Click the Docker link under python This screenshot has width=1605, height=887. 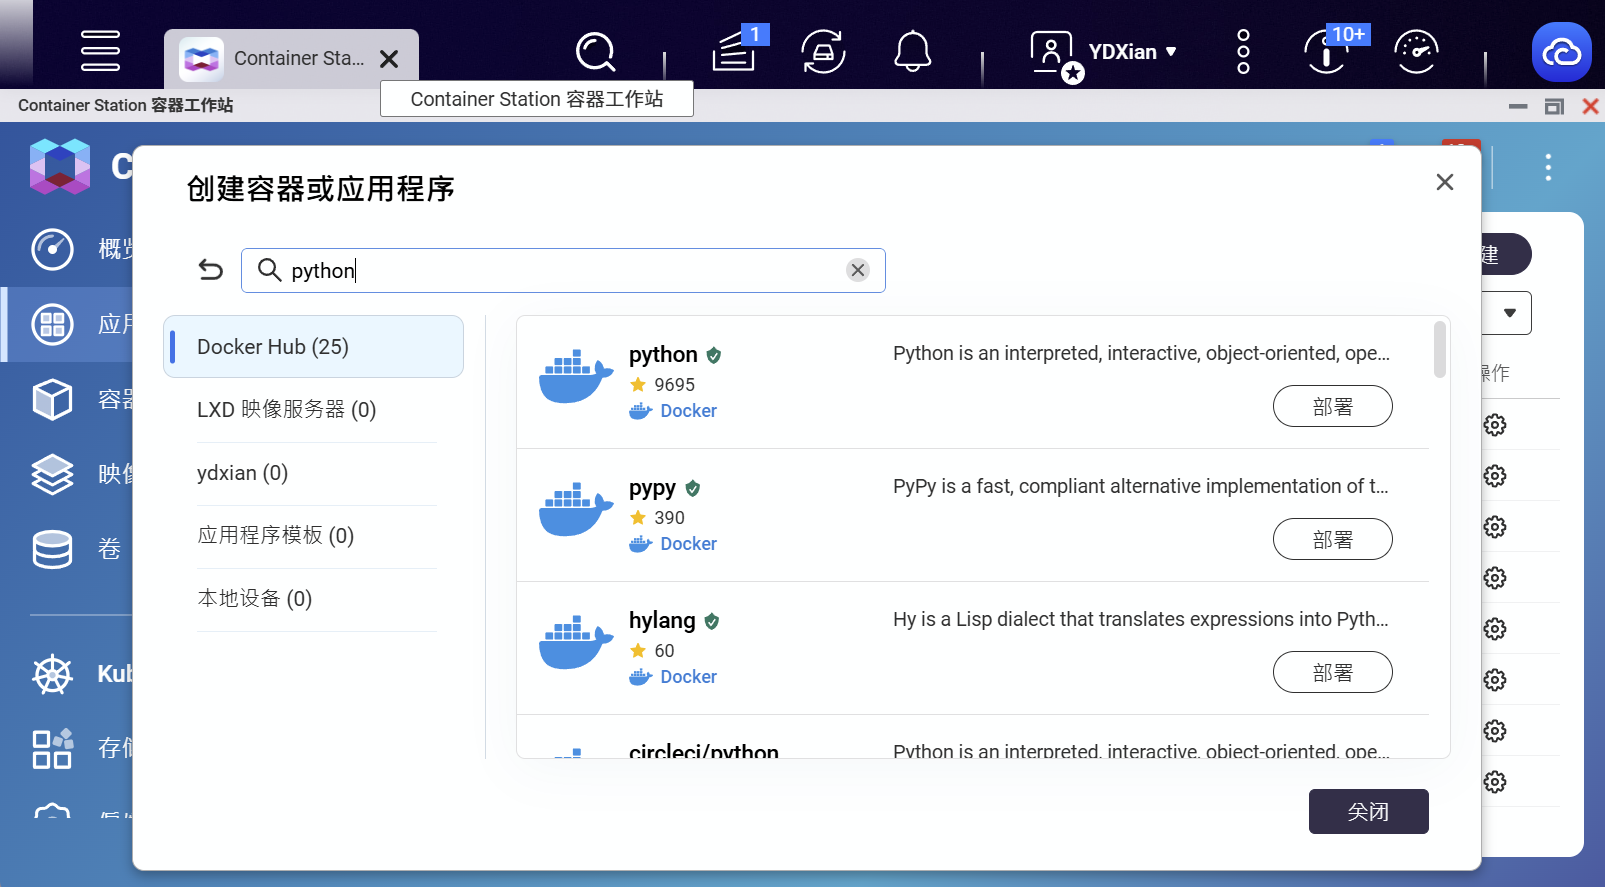pos(688,411)
